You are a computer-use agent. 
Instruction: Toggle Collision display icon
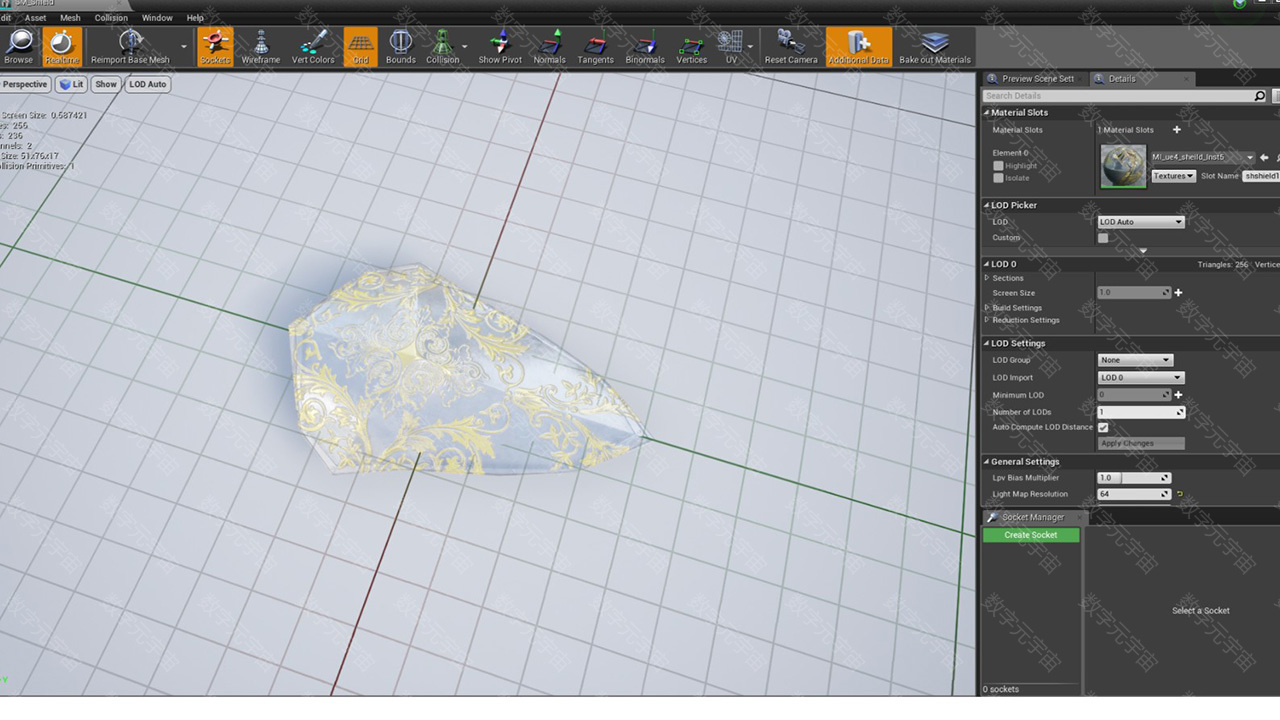click(442, 46)
